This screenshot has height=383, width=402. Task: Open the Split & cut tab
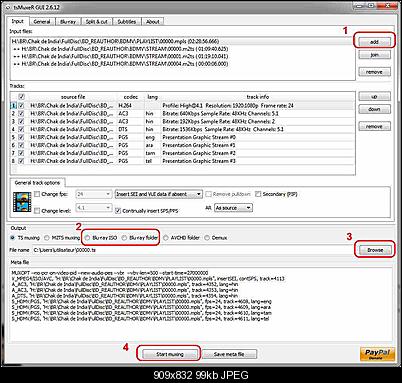(x=97, y=22)
